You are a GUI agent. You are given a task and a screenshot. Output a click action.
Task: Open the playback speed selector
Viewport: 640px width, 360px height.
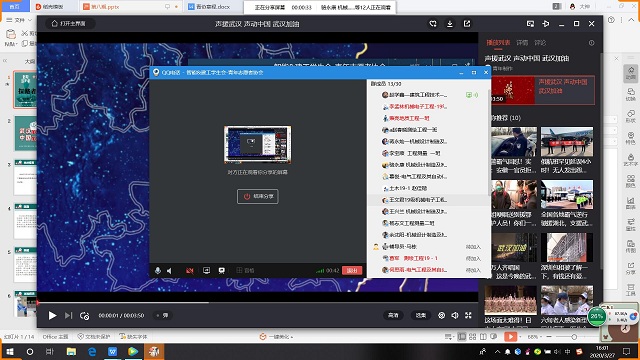[x=421, y=316]
